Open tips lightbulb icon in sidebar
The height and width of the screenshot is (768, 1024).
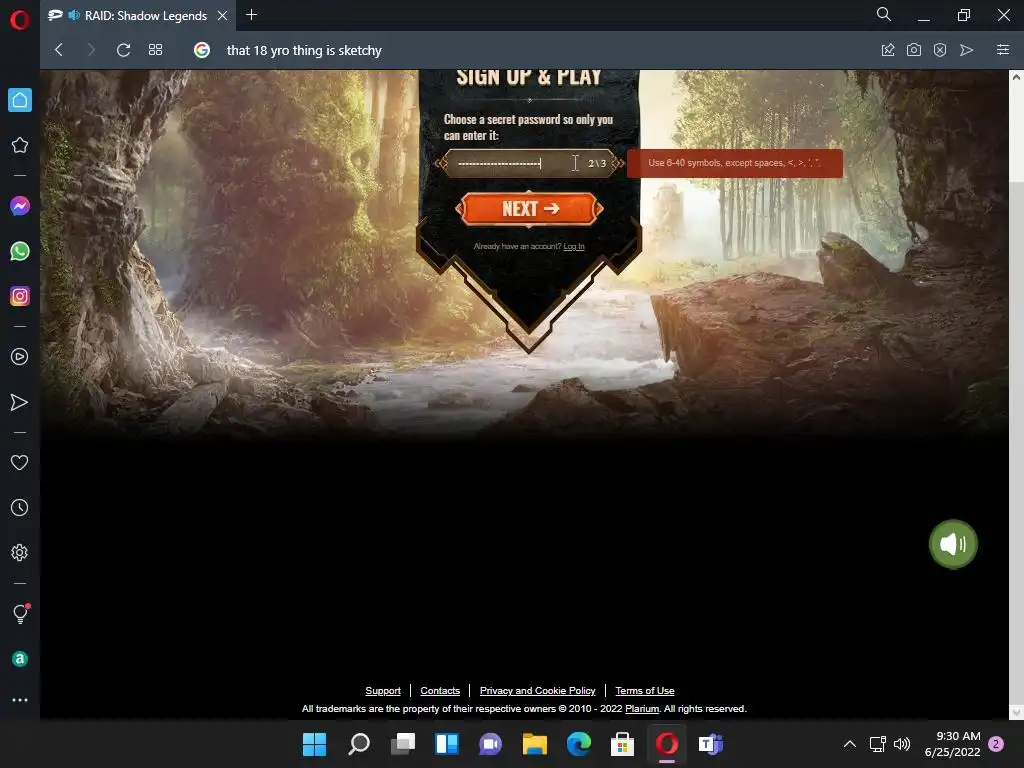coord(20,613)
